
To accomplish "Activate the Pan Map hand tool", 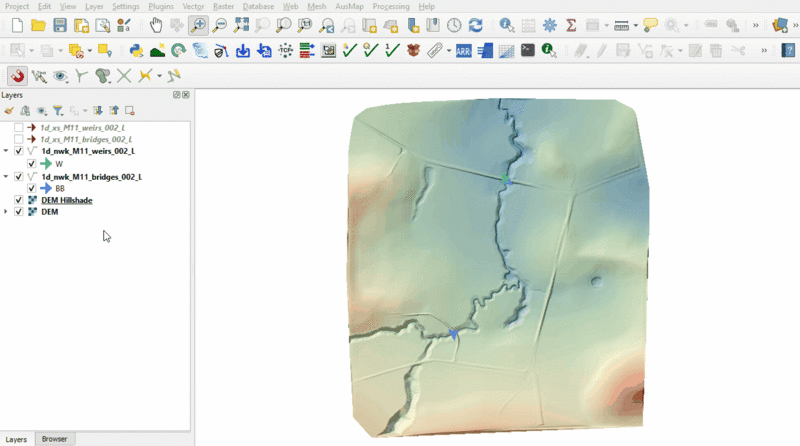I will point(156,25).
